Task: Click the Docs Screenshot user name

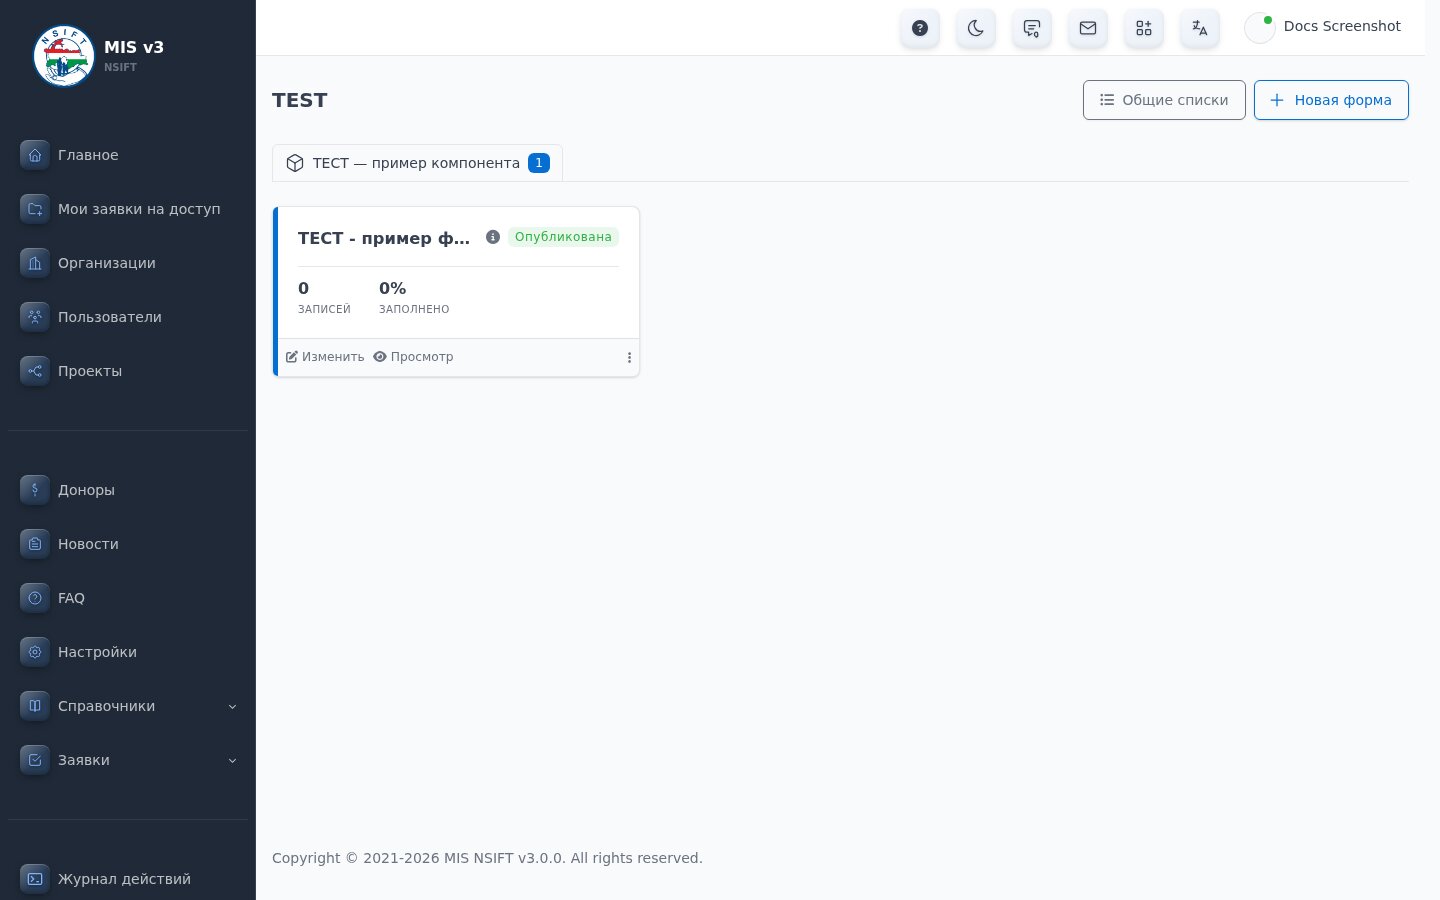Action: tap(1342, 26)
